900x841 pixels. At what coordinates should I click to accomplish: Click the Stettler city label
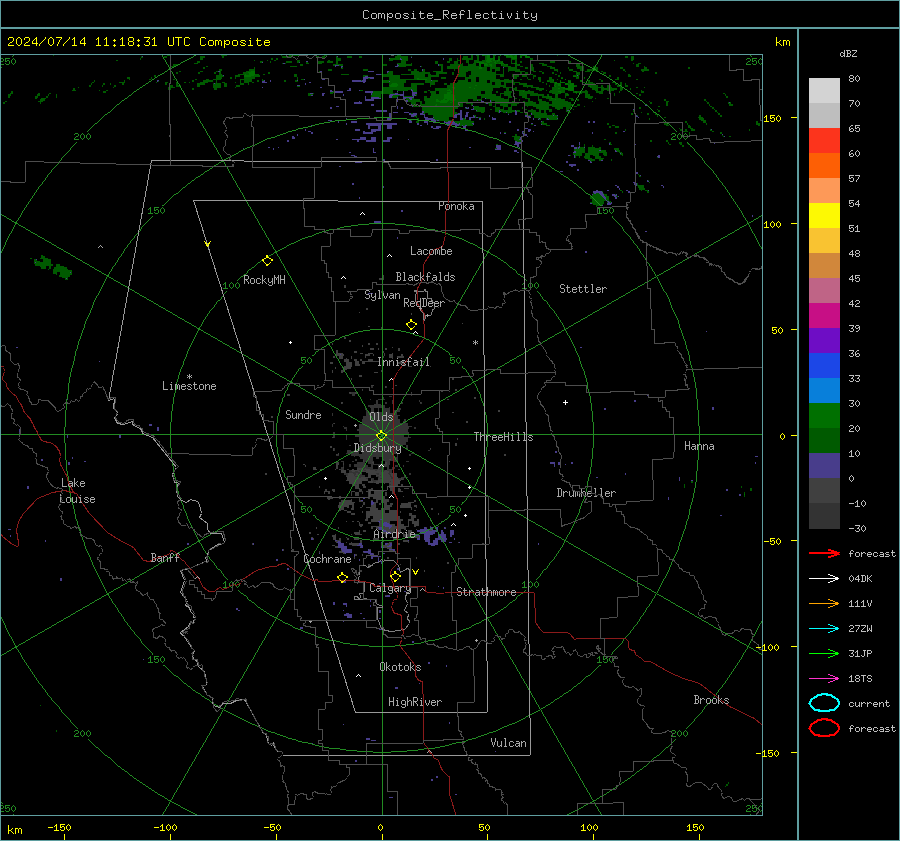(x=583, y=289)
